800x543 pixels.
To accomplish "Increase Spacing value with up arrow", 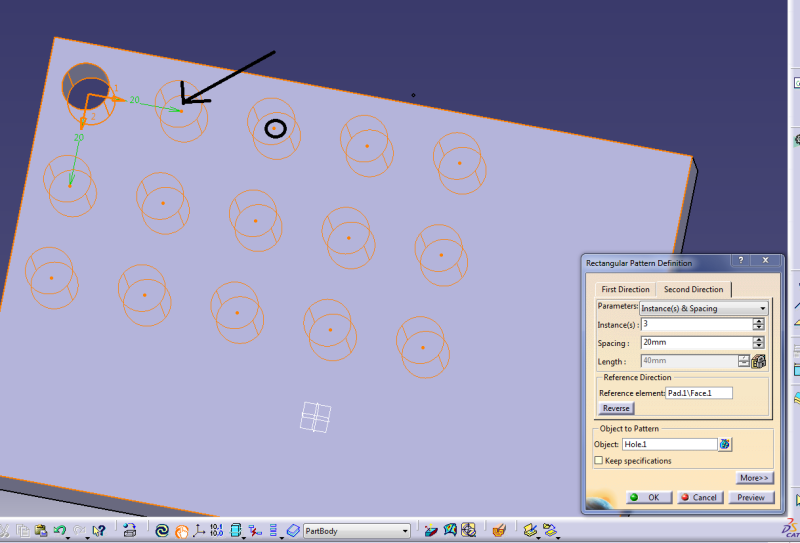I will coord(759,339).
